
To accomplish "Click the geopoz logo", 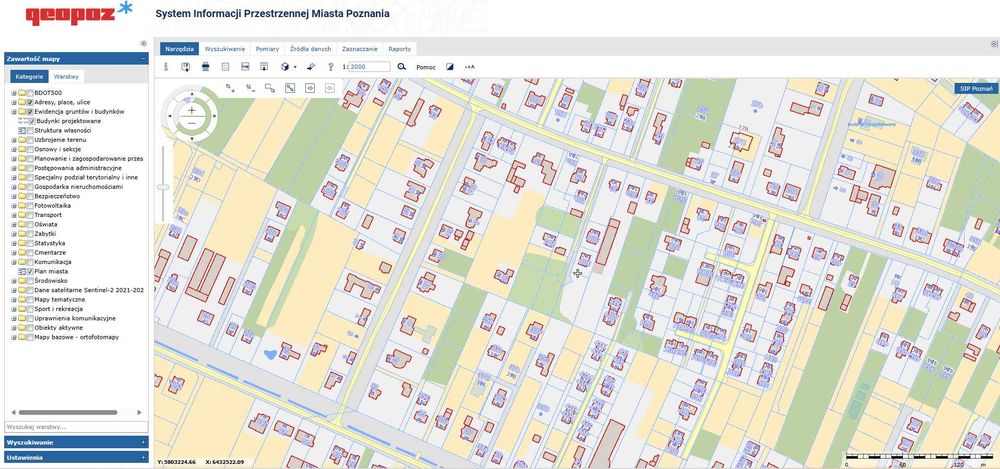I will coord(79,13).
